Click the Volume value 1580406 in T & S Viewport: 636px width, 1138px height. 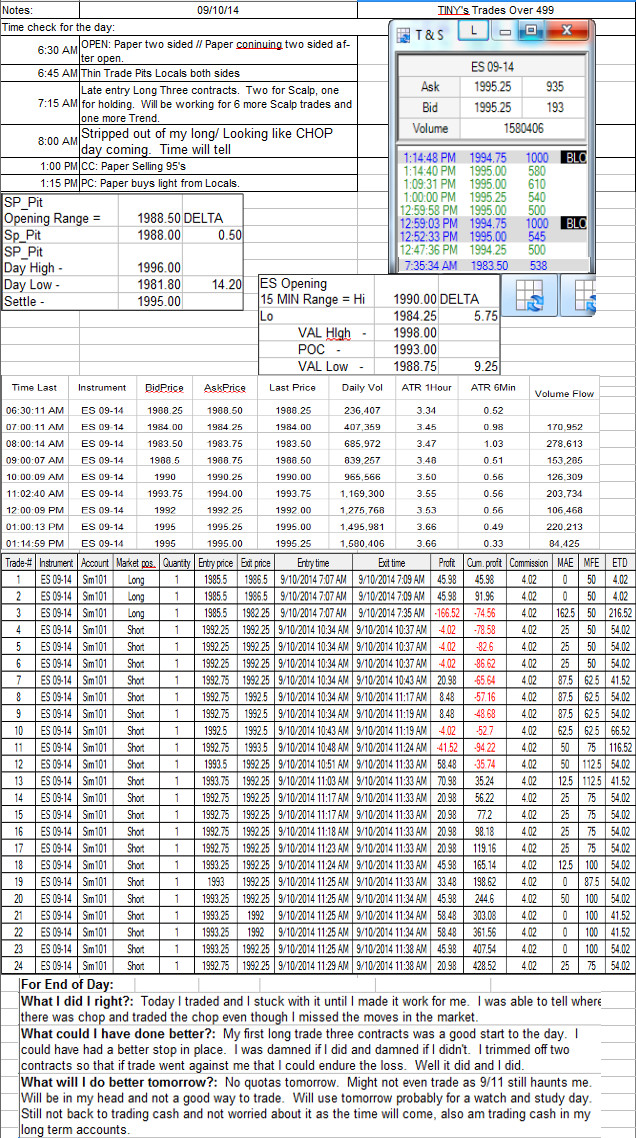pyautogui.click(x=522, y=128)
